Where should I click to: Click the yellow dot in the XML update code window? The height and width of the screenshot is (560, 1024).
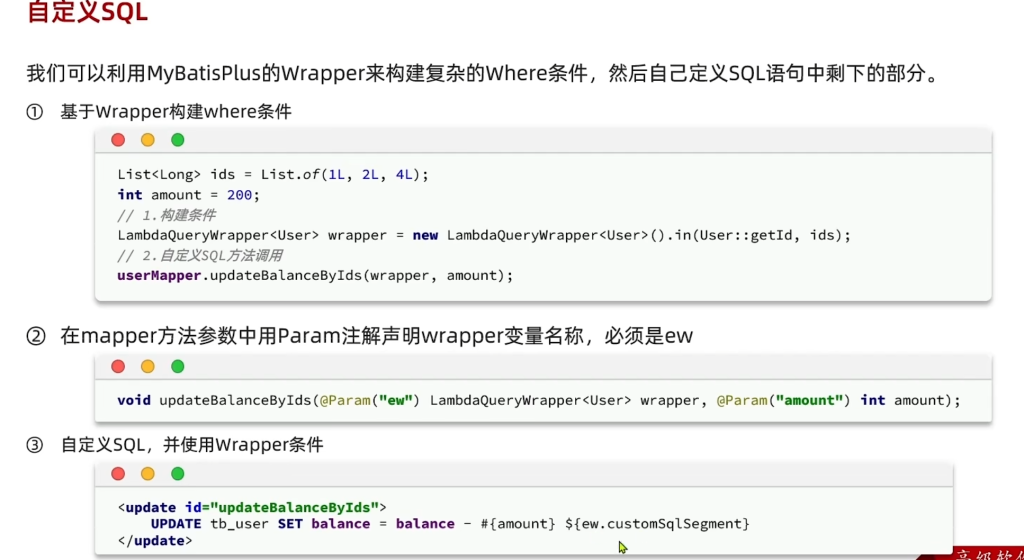[148, 473]
